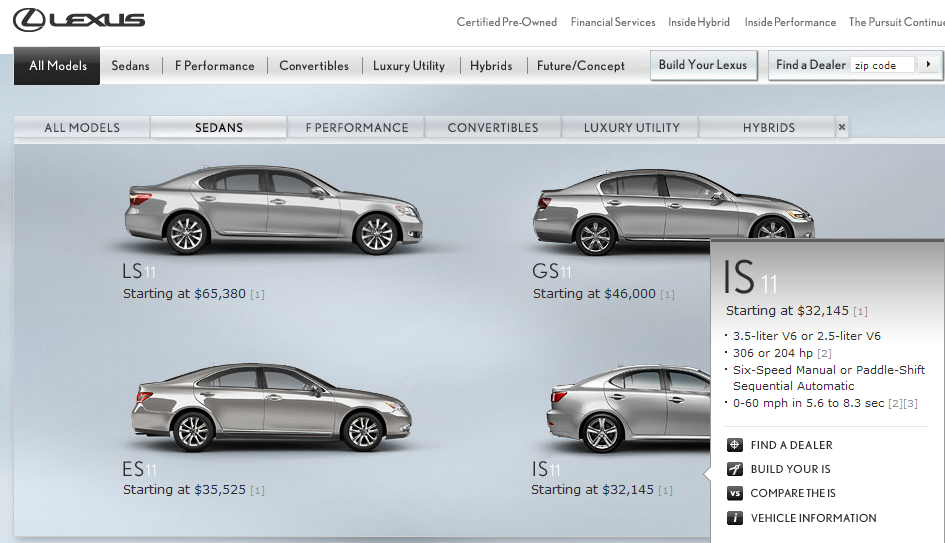Click the Vehicle Information info icon
945x543 pixels.
pos(735,518)
